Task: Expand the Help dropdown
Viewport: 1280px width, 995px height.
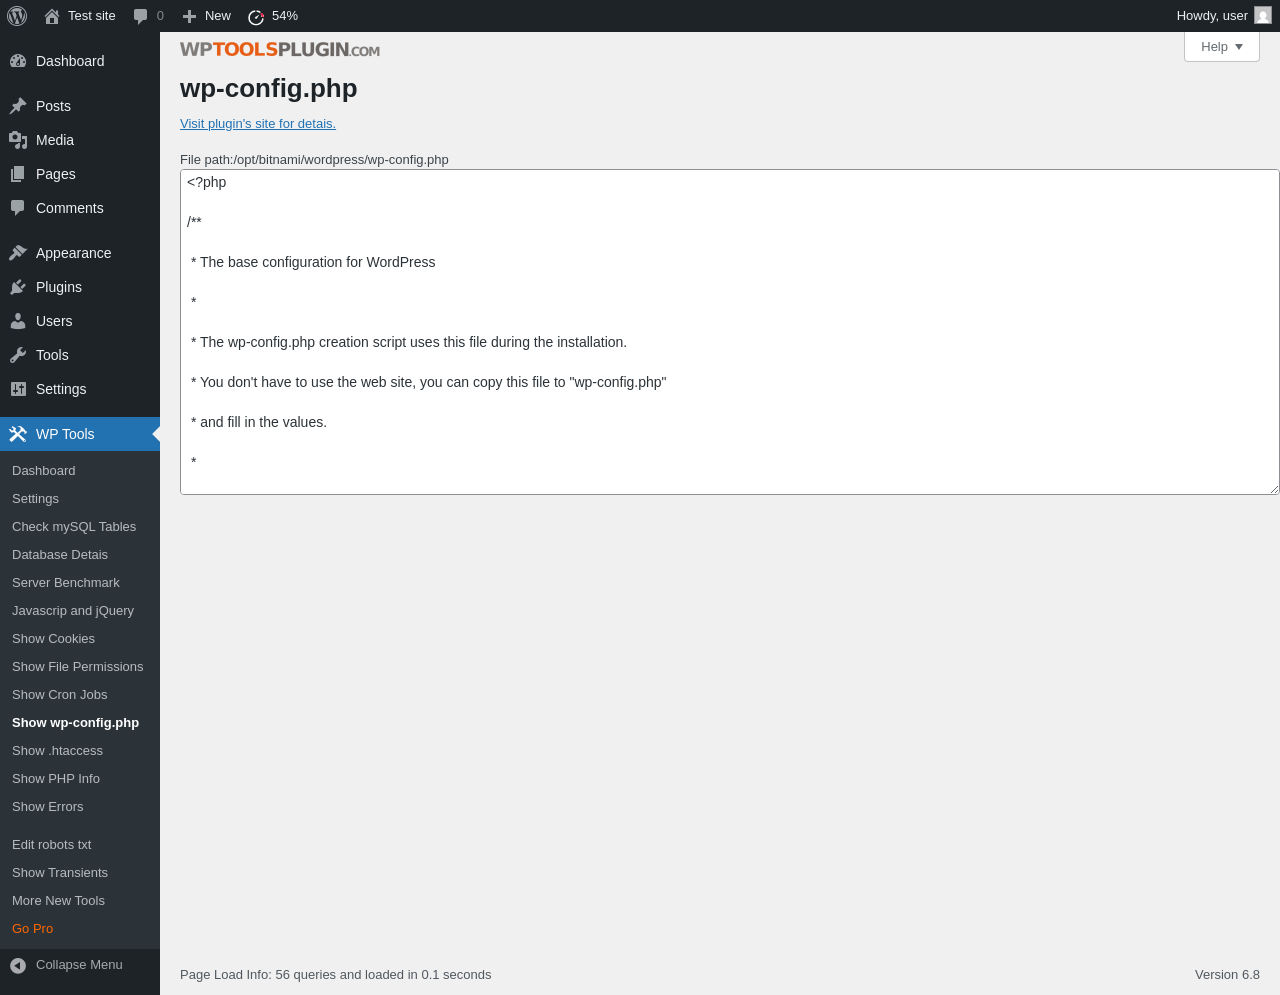Action: pyautogui.click(x=1221, y=47)
